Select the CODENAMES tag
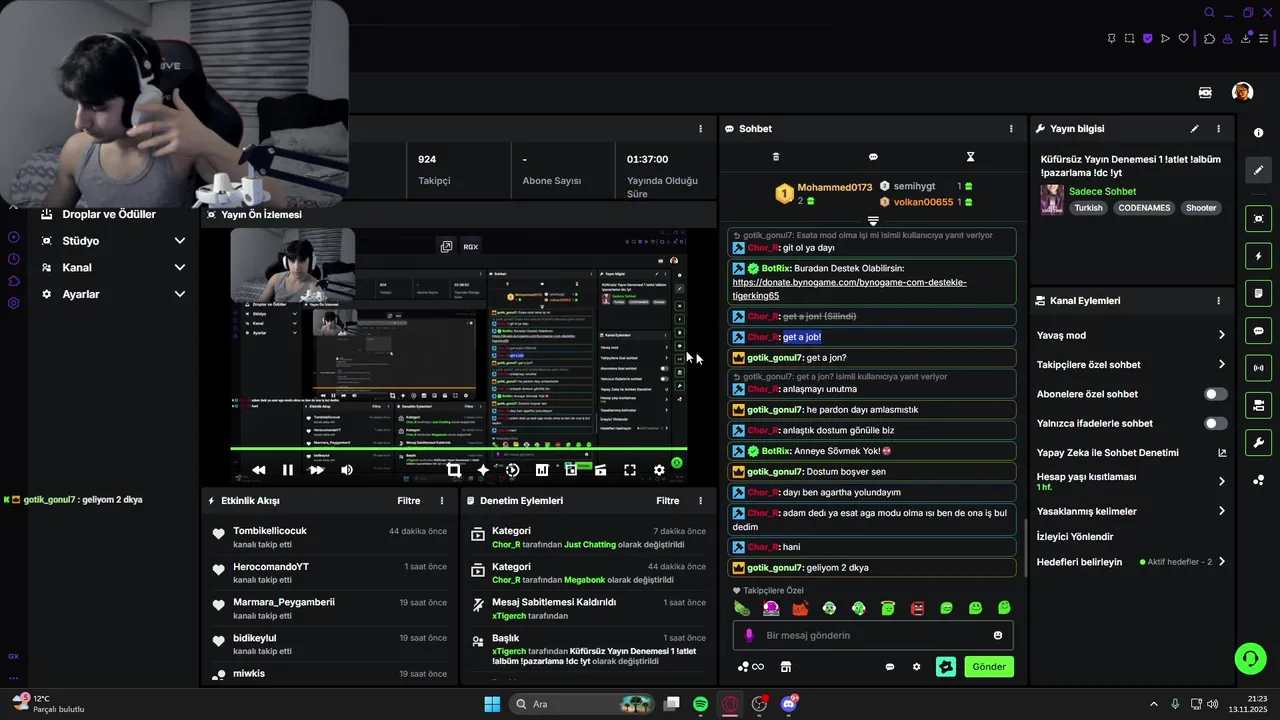The width and height of the screenshot is (1280, 720). tap(1143, 208)
